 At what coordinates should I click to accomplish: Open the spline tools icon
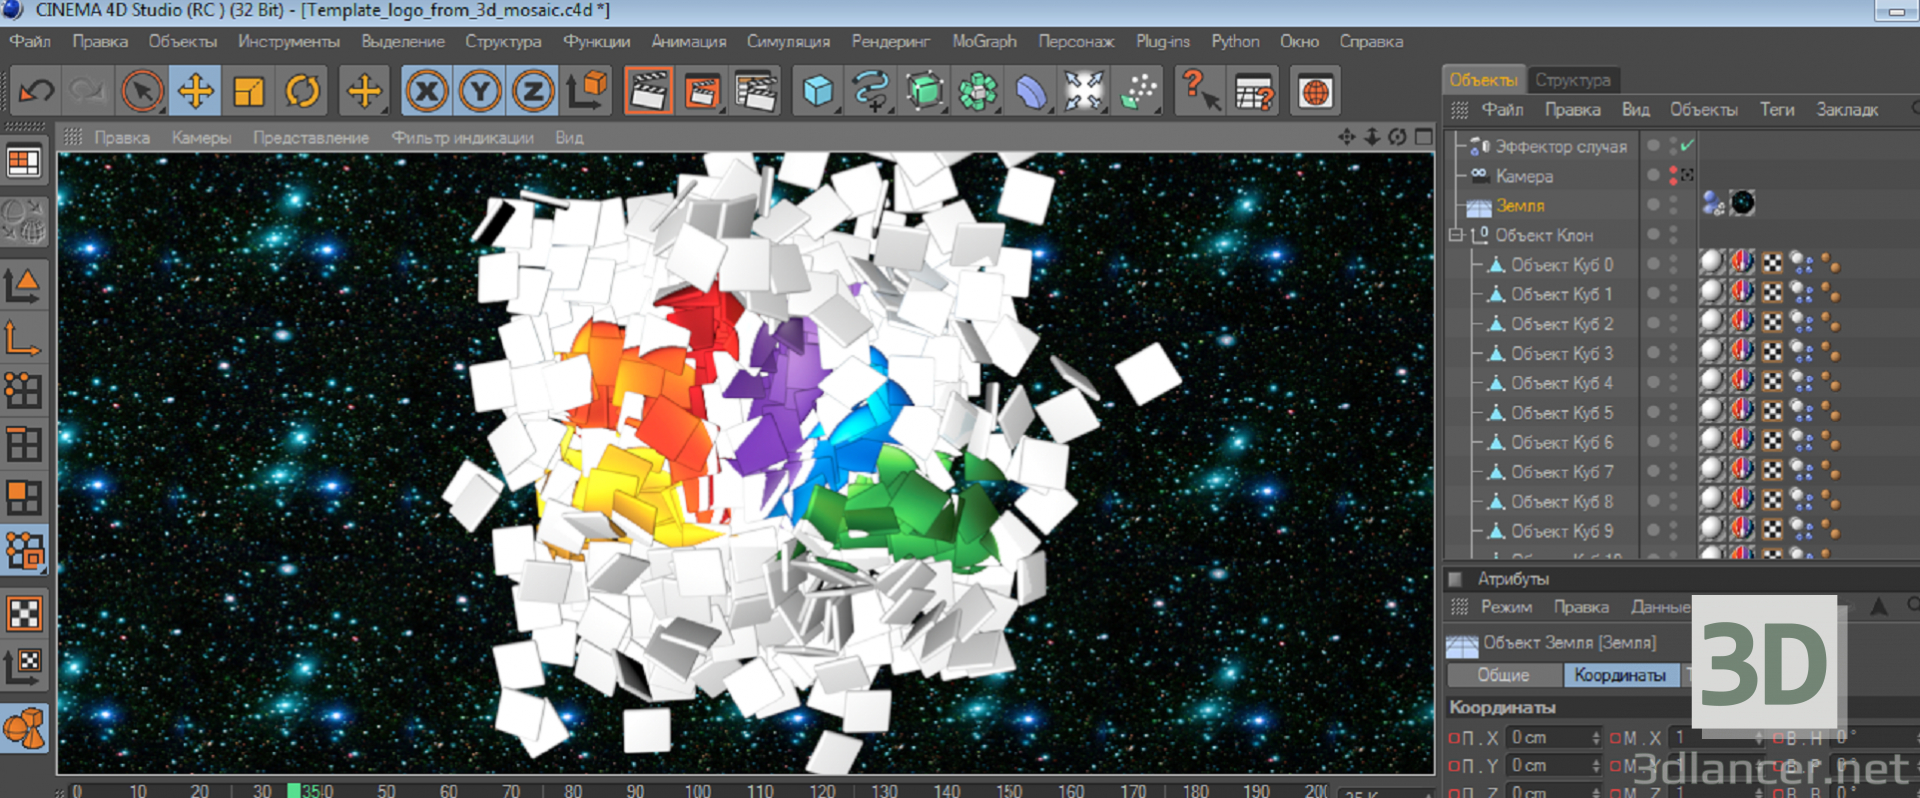tap(871, 92)
